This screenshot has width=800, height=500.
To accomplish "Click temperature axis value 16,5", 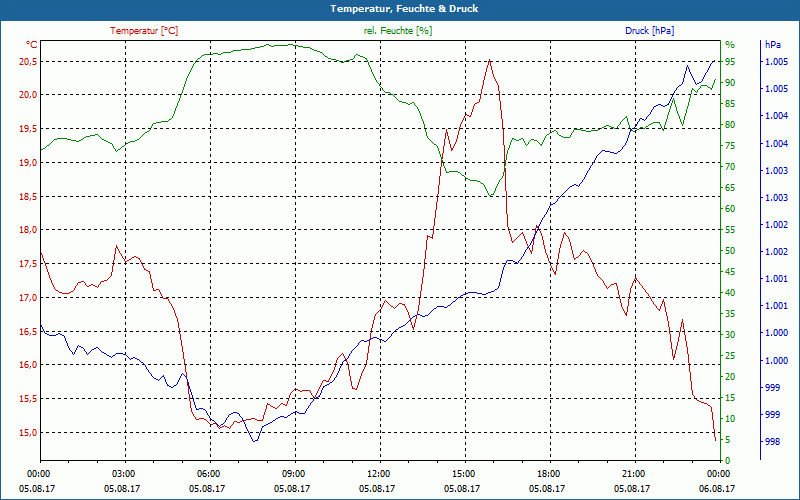I will (28, 332).
